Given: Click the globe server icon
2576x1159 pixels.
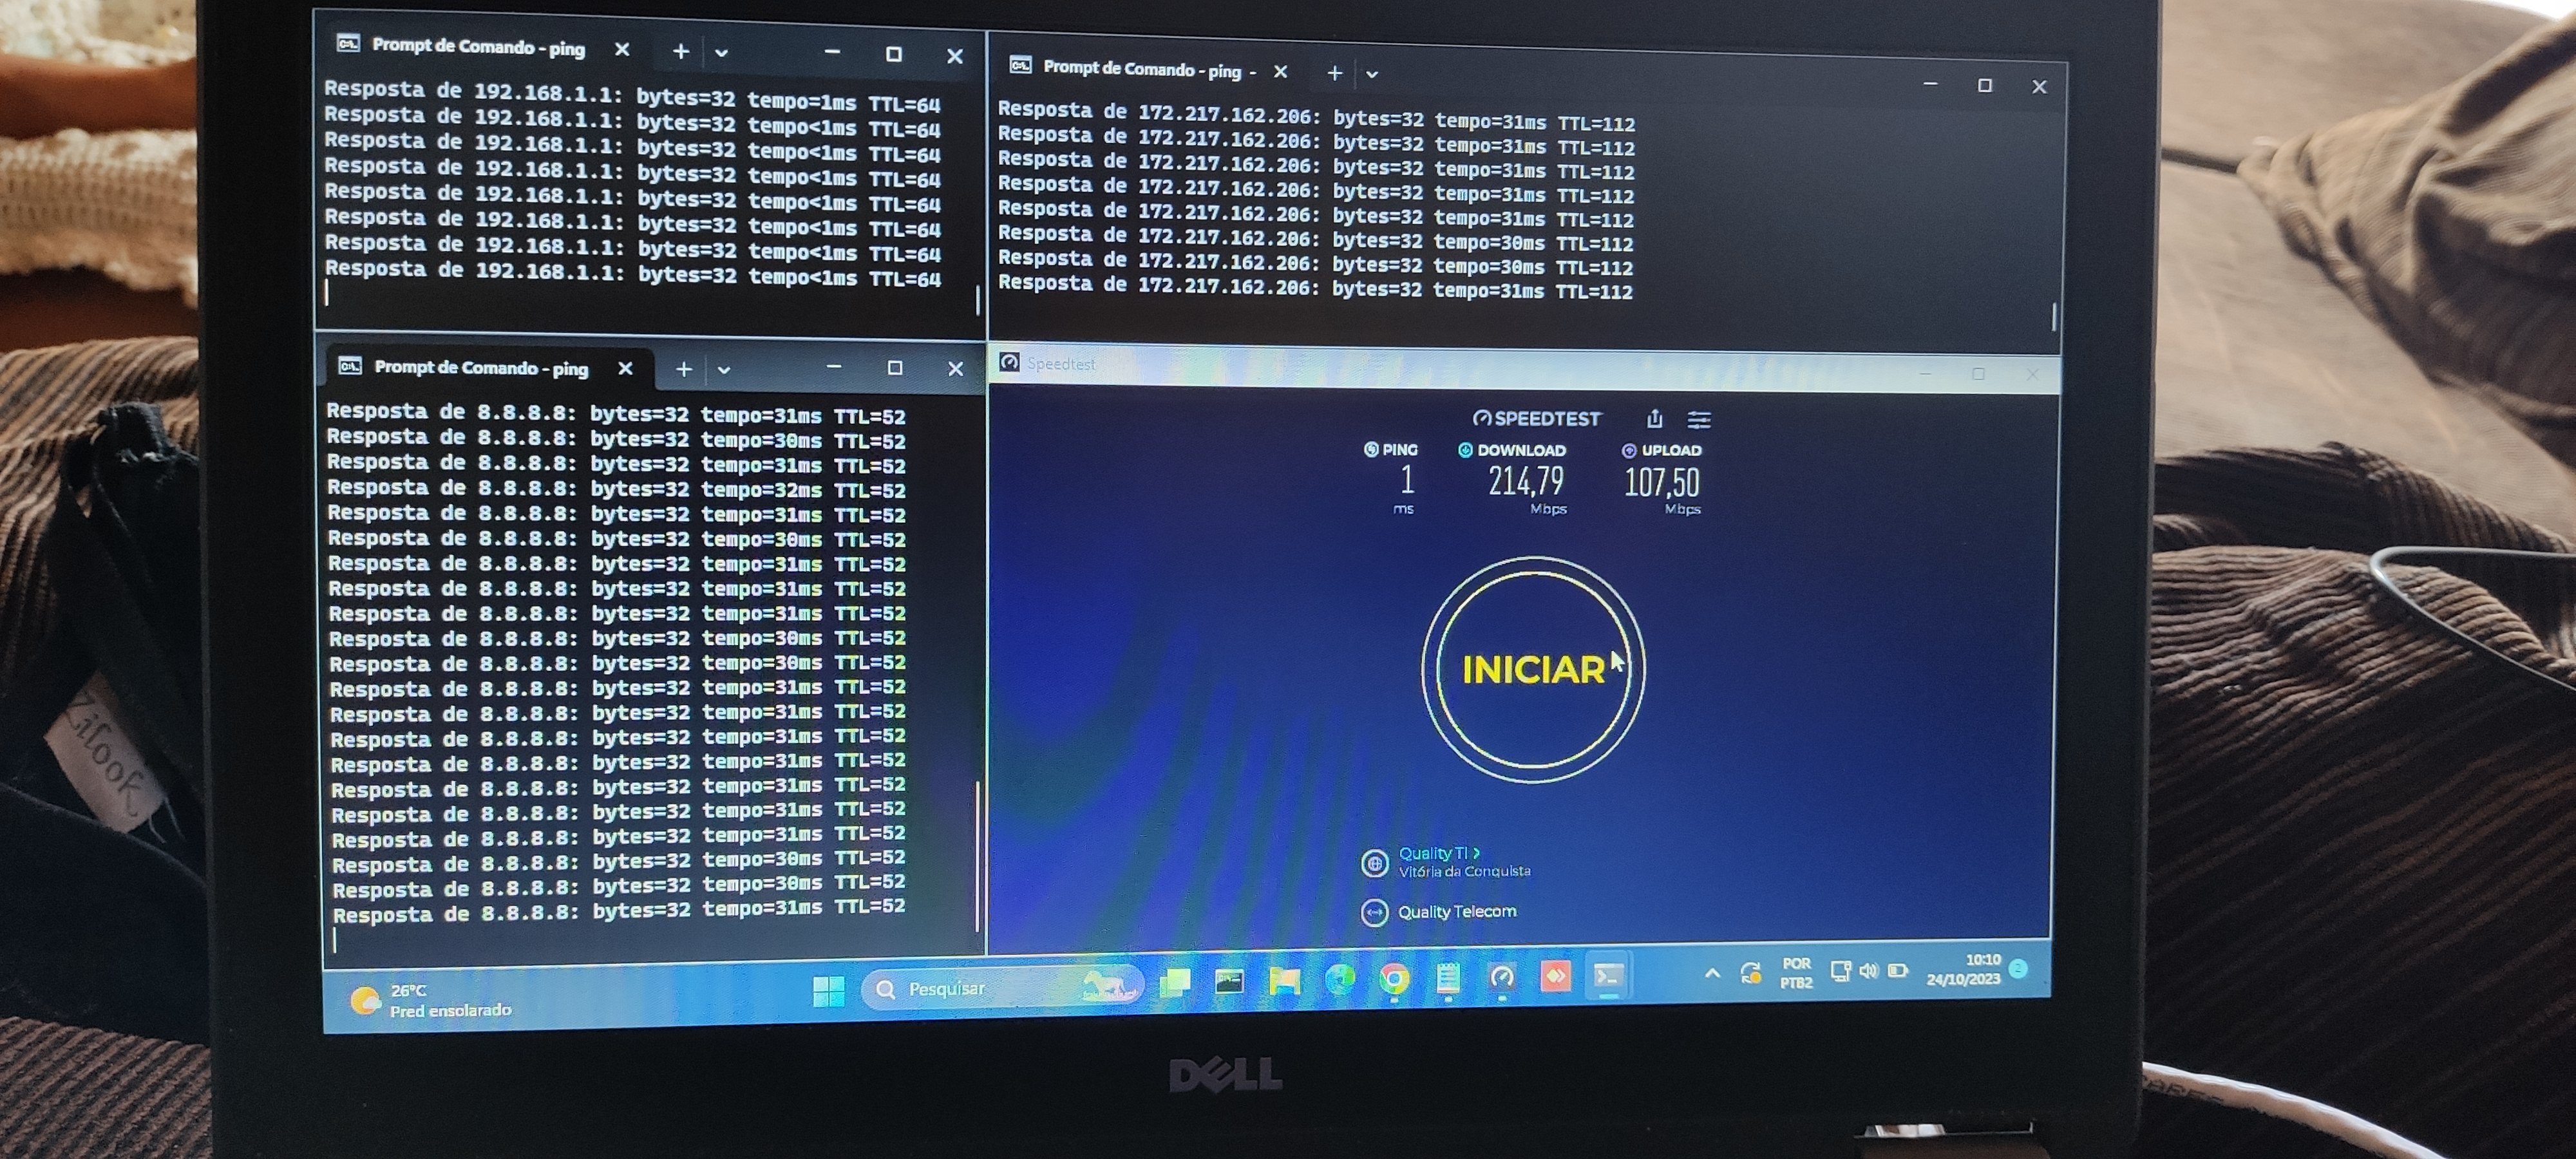Looking at the screenshot, I should pos(1374,862).
